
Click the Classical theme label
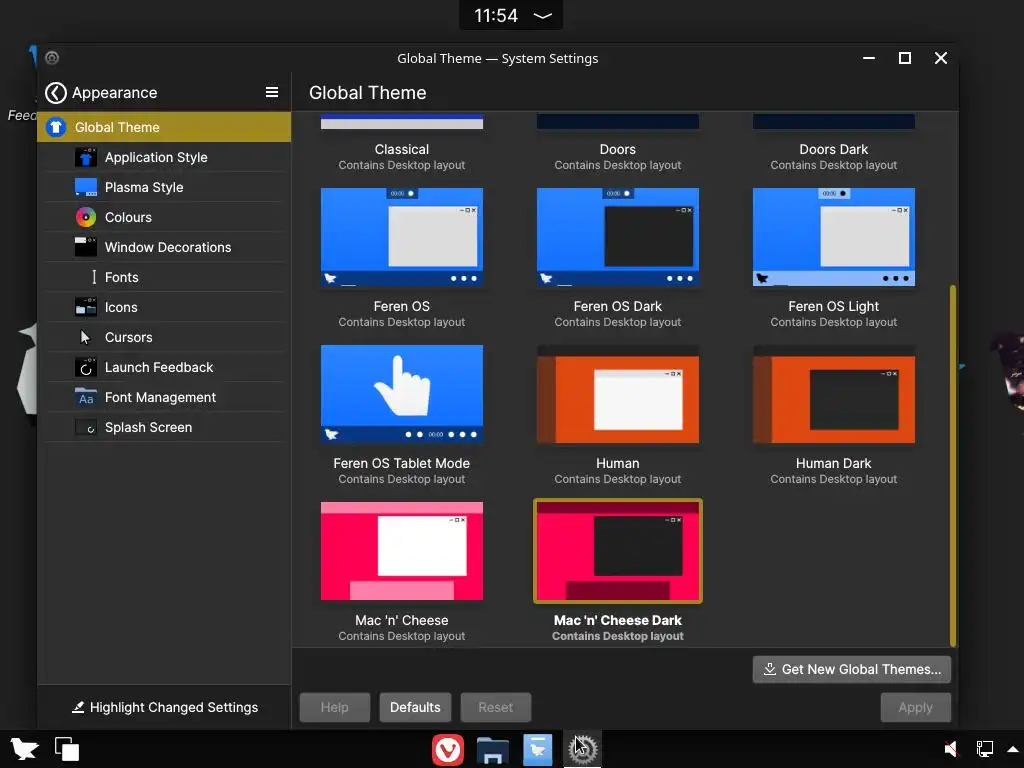tap(402, 150)
